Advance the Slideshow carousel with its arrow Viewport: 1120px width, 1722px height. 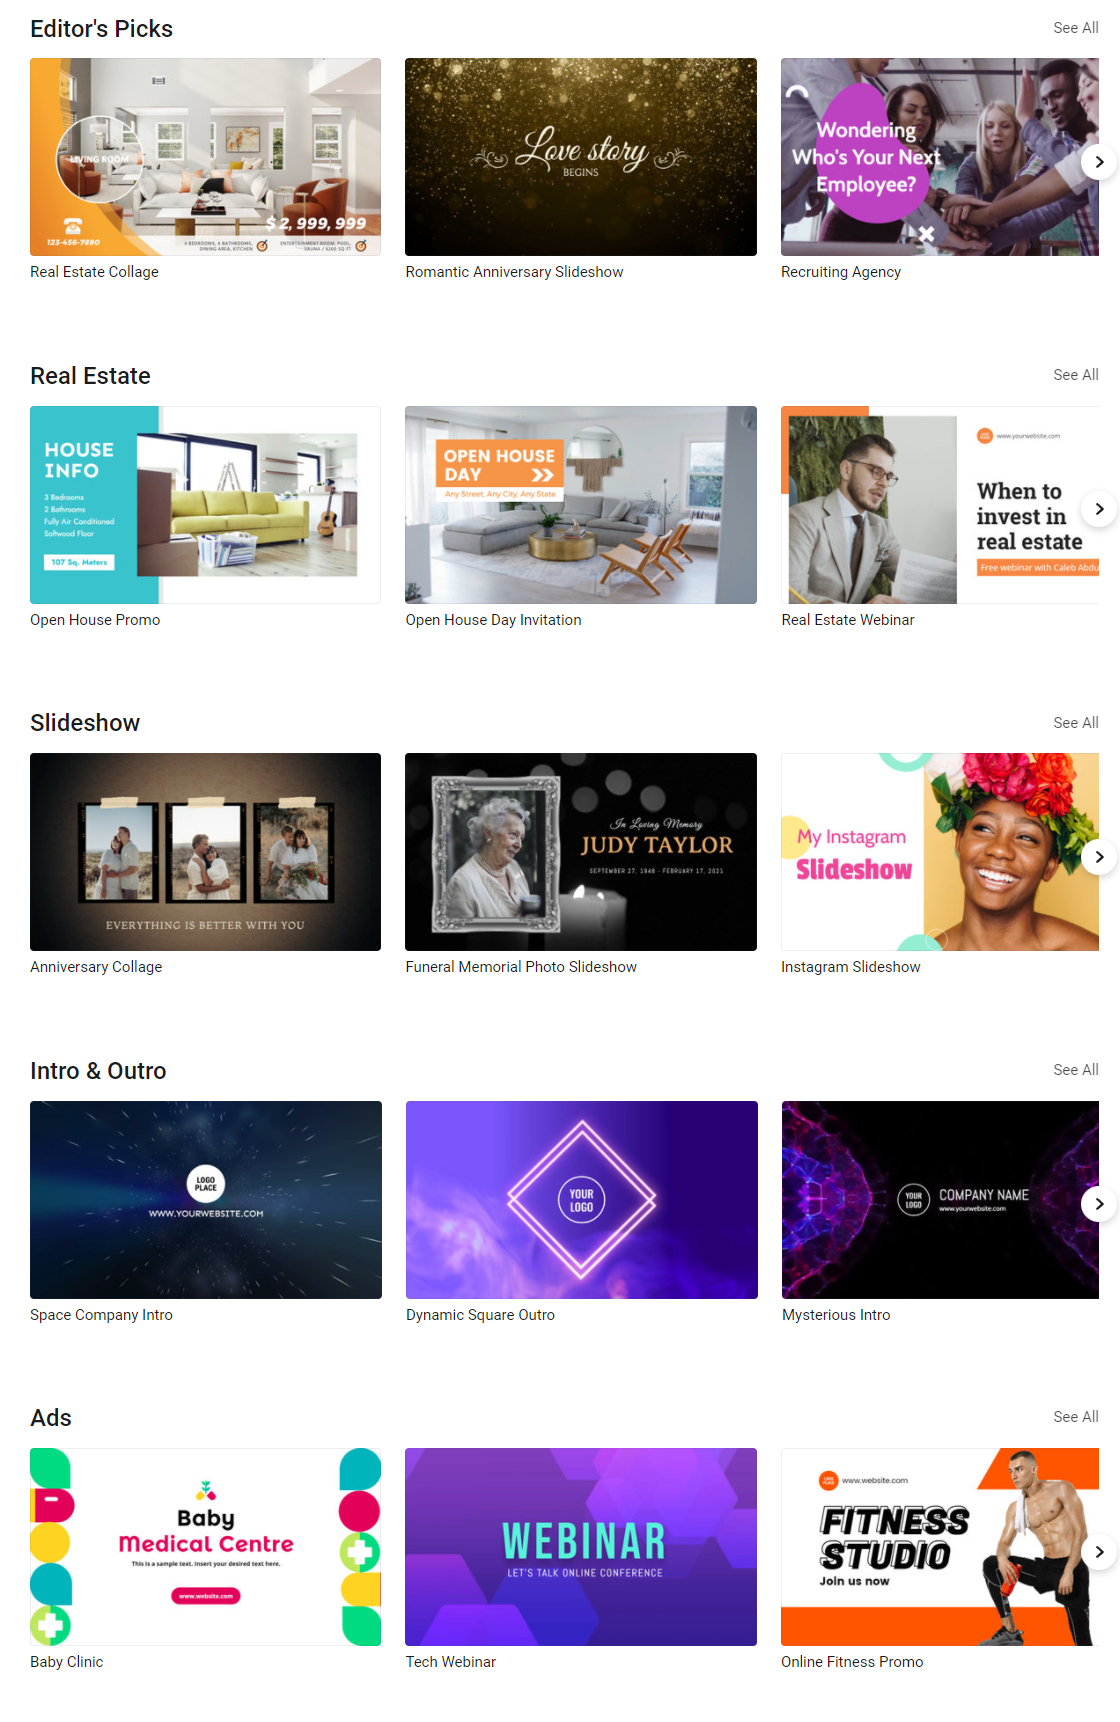[x=1099, y=857]
